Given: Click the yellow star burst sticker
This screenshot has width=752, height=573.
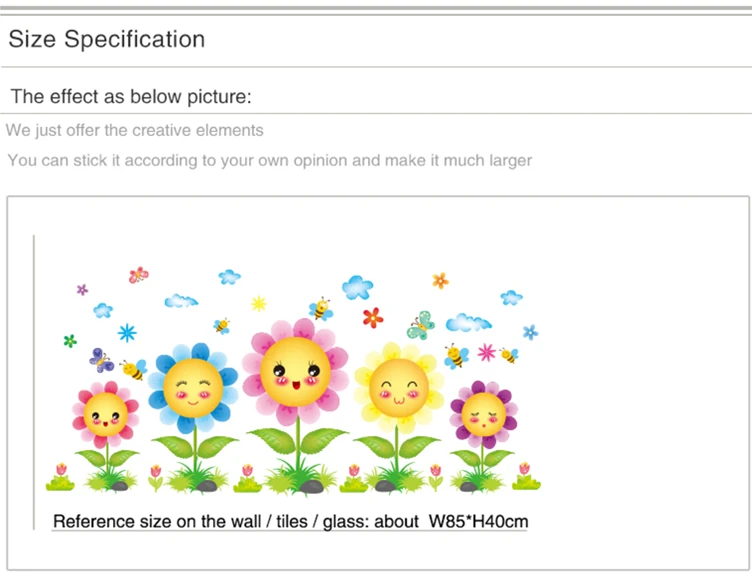Looking at the screenshot, I should click(258, 304).
